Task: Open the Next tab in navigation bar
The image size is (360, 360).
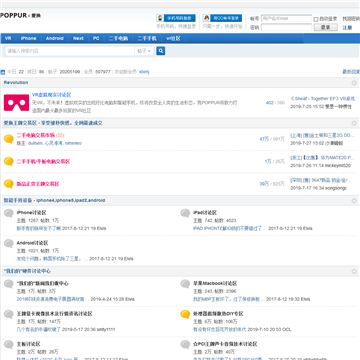Action: [x=78, y=38]
